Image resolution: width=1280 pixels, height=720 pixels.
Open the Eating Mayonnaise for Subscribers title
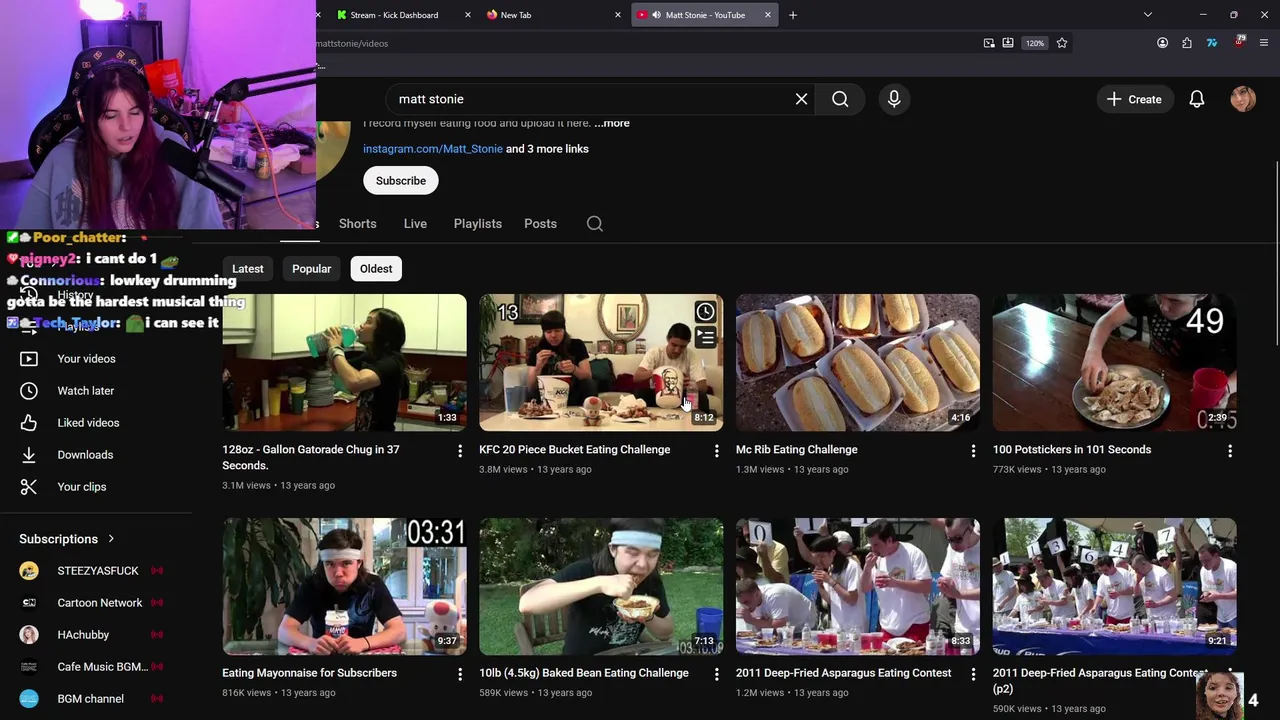(309, 673)
